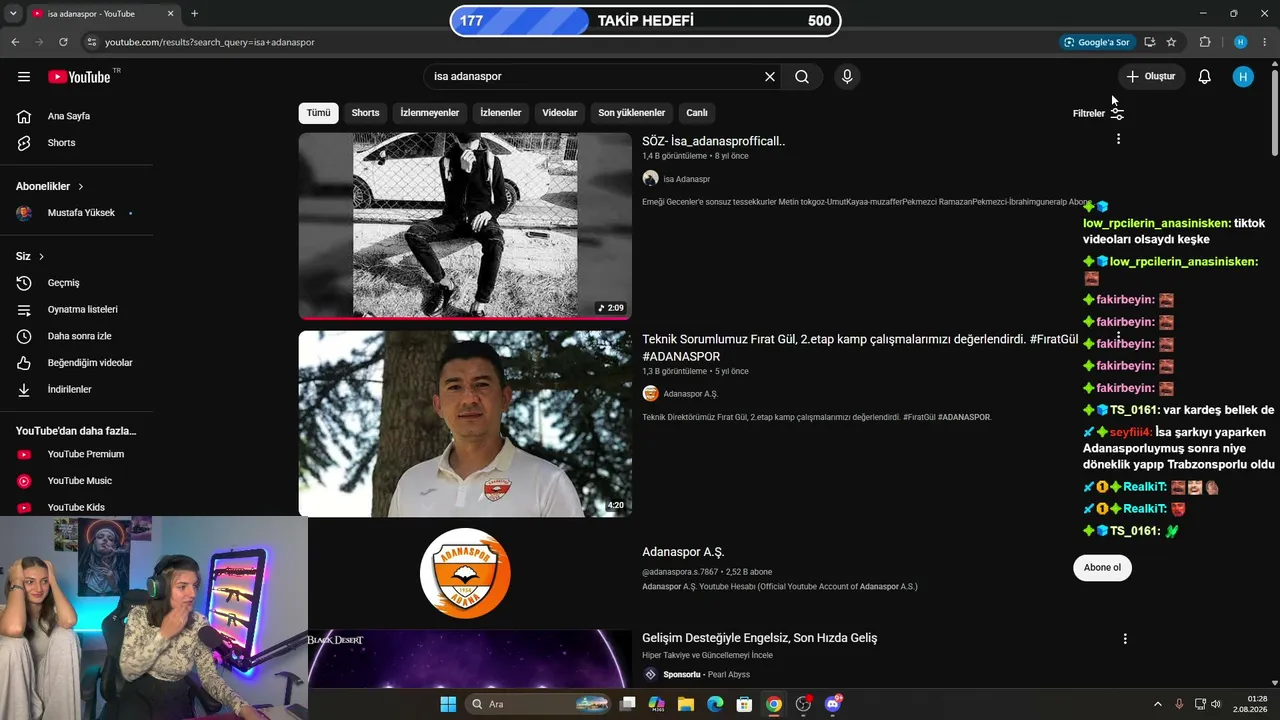Screen dimensions: 1280x720
Task: Open the Windows Start menu
Action: point(448,704)
